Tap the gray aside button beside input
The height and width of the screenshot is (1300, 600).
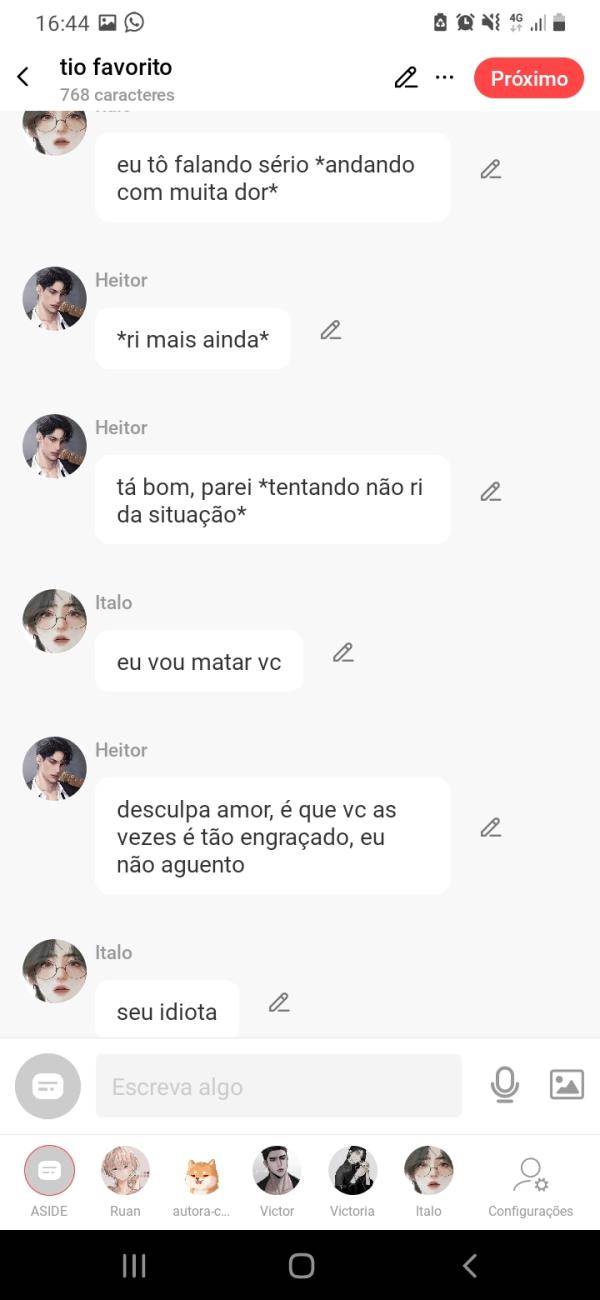(x=48, y=1086)
